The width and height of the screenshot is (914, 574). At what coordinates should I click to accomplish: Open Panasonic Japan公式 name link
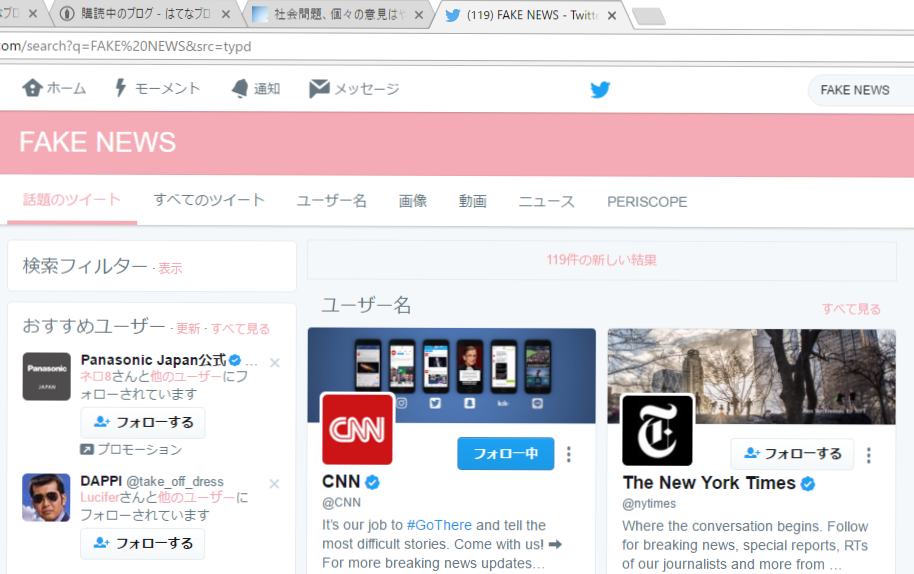[x=153, y=360]
